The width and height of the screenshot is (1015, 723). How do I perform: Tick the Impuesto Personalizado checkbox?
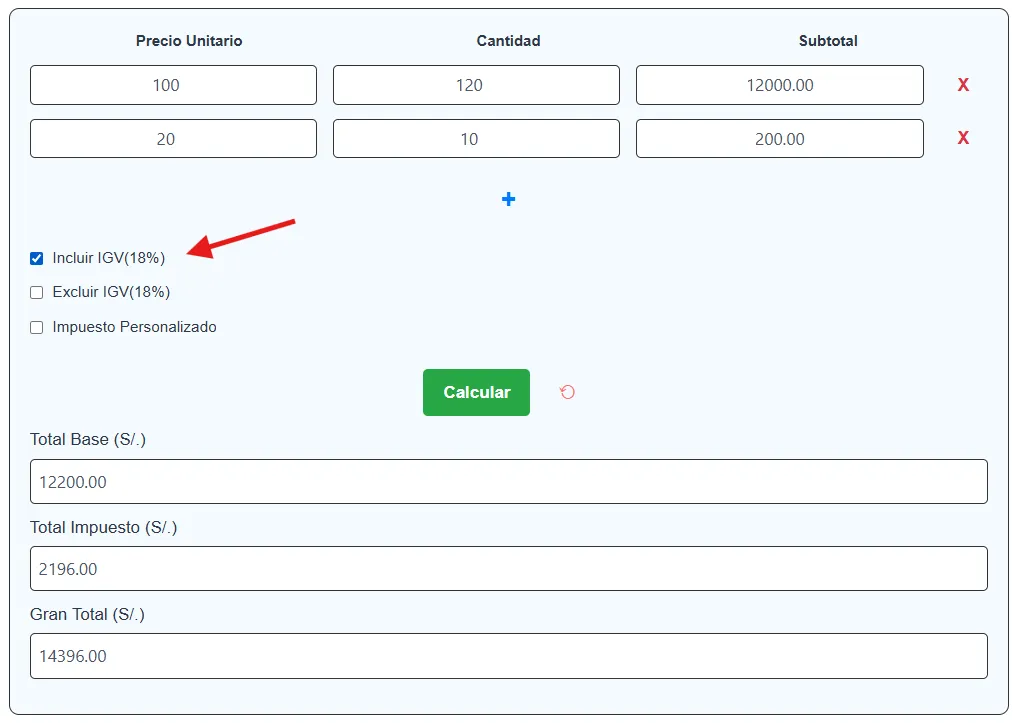(37, 327)
